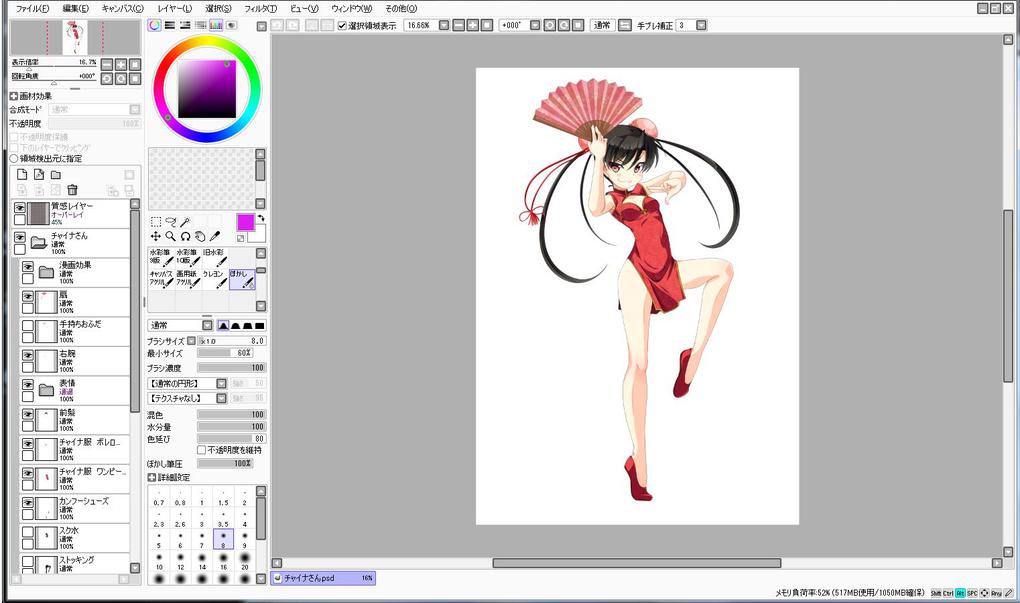Viewport: 1020px width, 603px height.
Task: Open the フィルタ menu
Action: [x=260, y=8]
